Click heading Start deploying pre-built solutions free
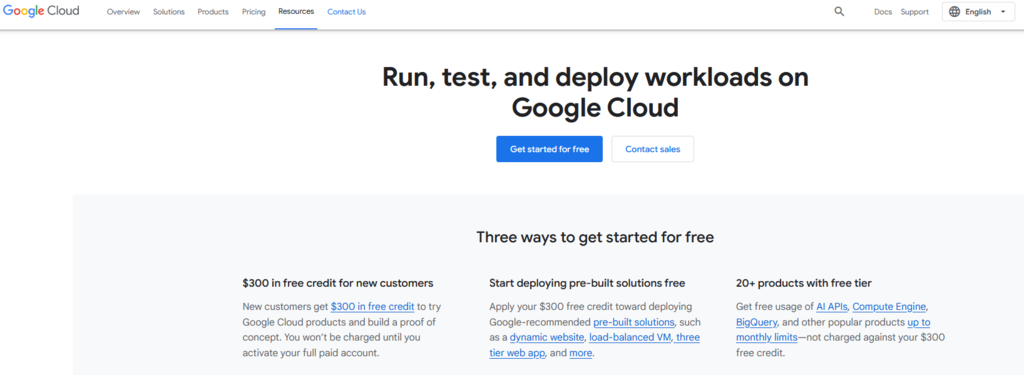 click(x=587, y=284)
